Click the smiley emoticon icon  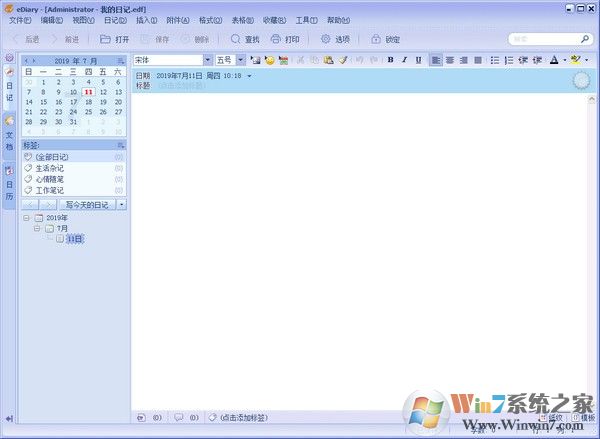pos(270,60)
